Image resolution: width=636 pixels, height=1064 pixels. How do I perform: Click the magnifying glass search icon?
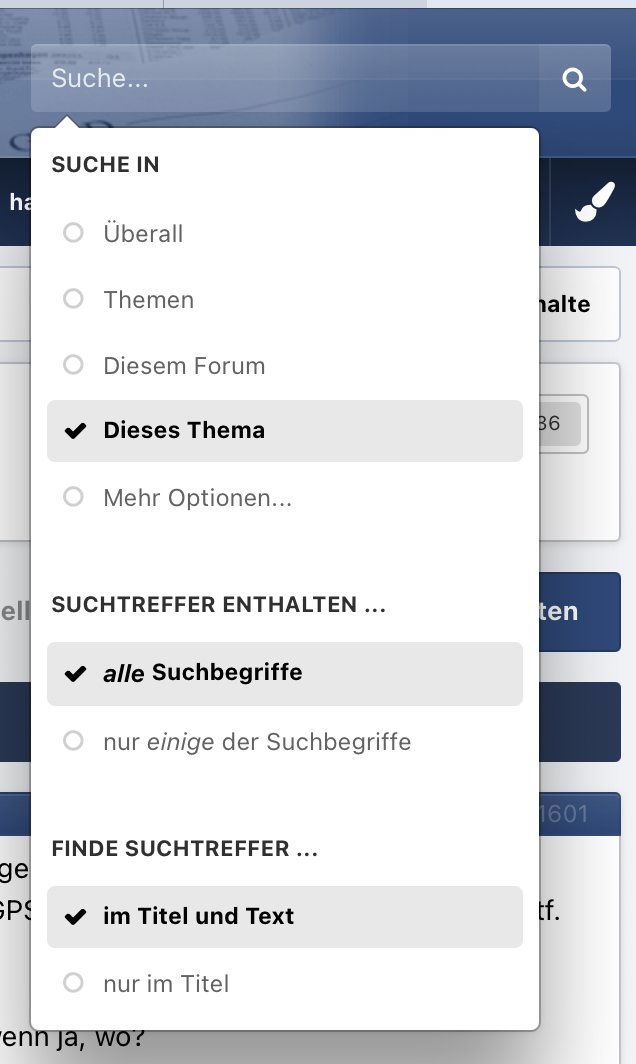tap(574, 79)
